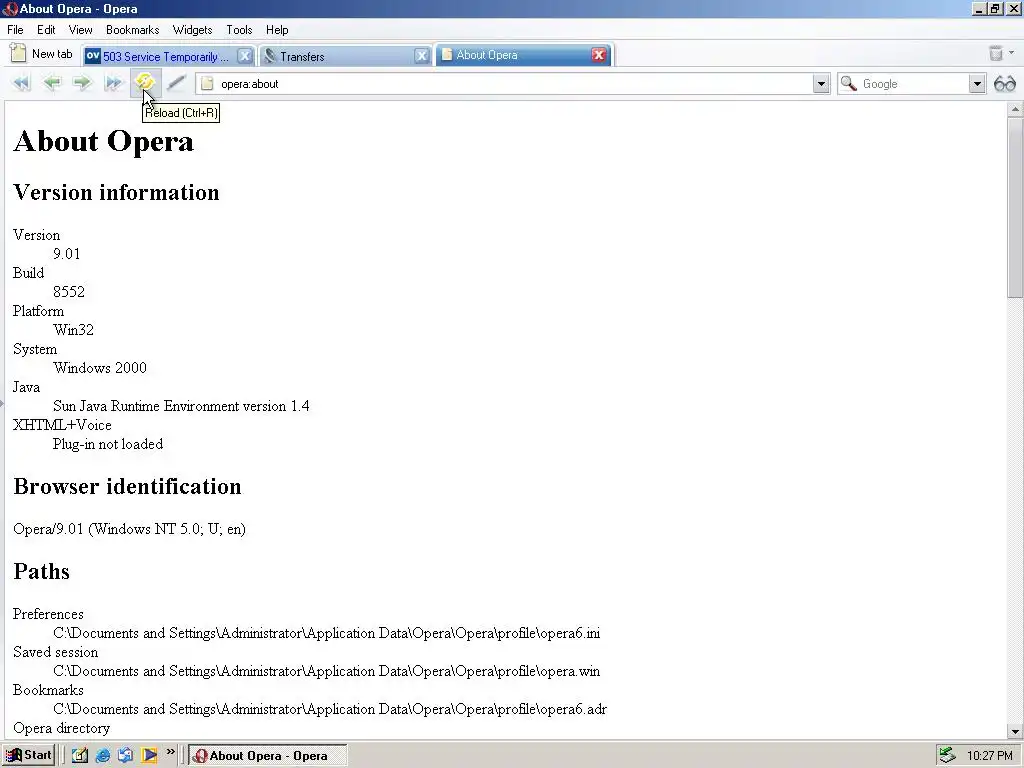1024x768 pixels.
Task: Open the Edit menu
Action: tap(46, 30)
